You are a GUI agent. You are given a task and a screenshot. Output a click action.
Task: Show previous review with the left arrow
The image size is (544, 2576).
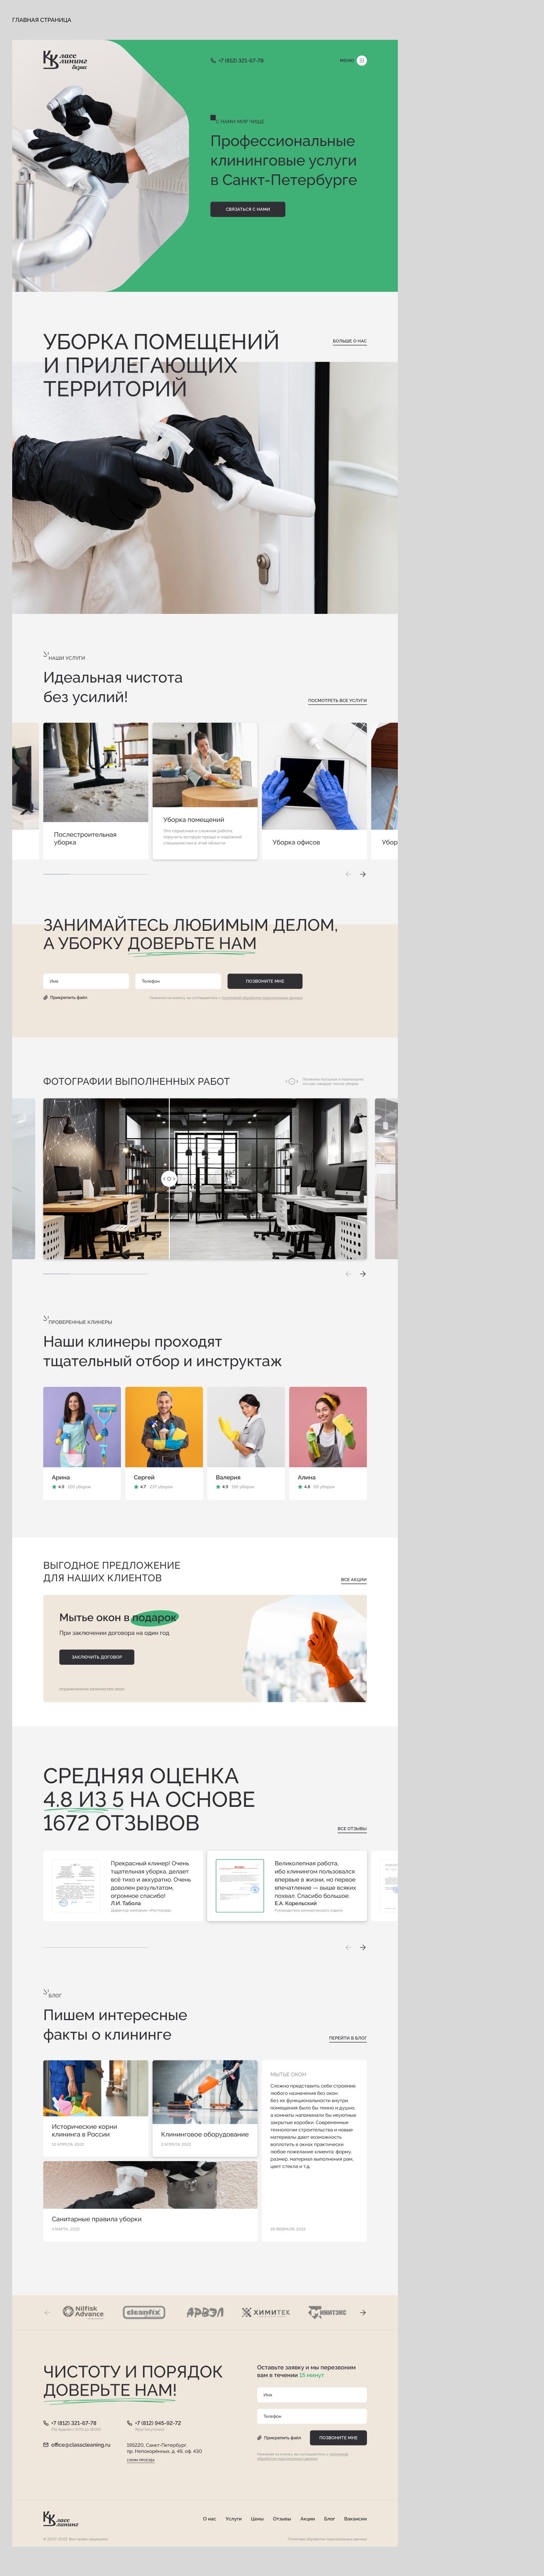[348, 1947]
